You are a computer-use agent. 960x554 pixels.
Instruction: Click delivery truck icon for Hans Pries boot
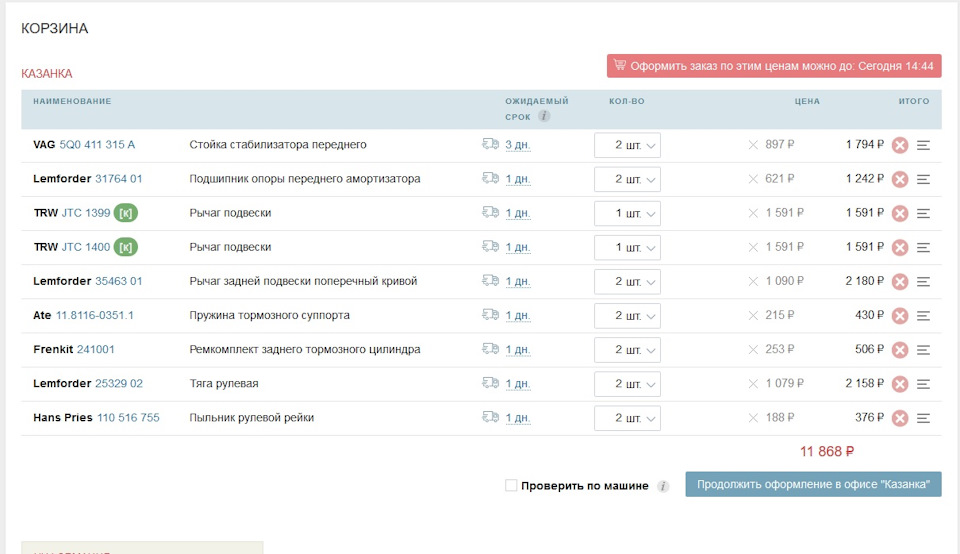pos(490,417)
